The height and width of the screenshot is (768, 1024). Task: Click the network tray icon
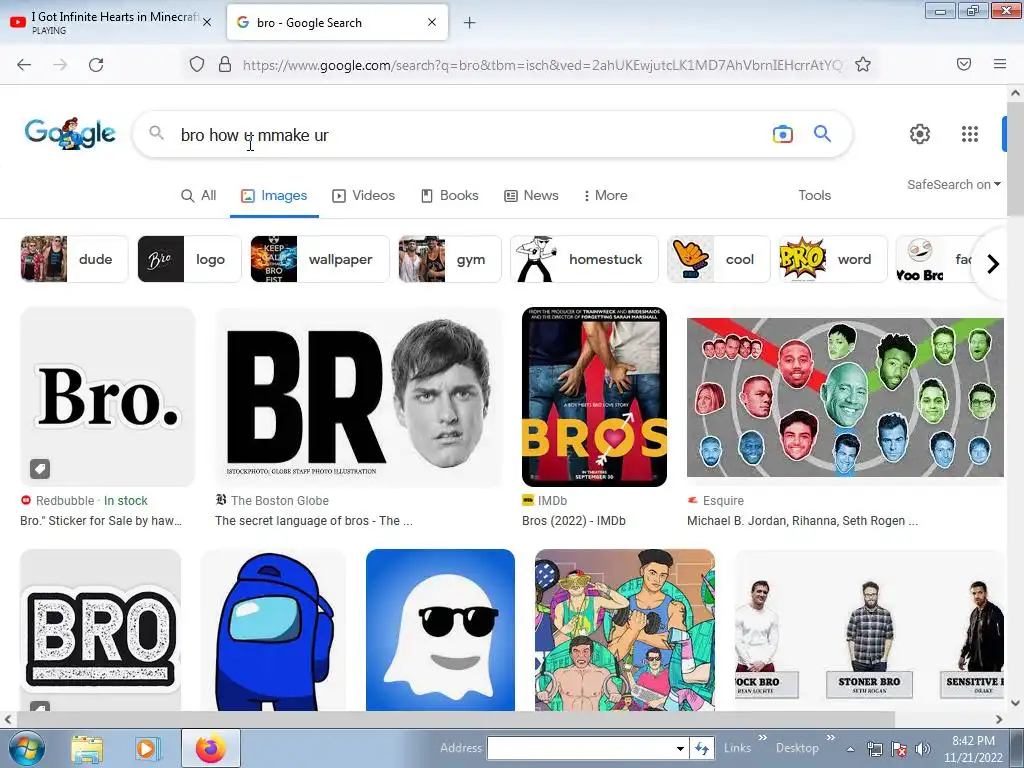[874, 749]
